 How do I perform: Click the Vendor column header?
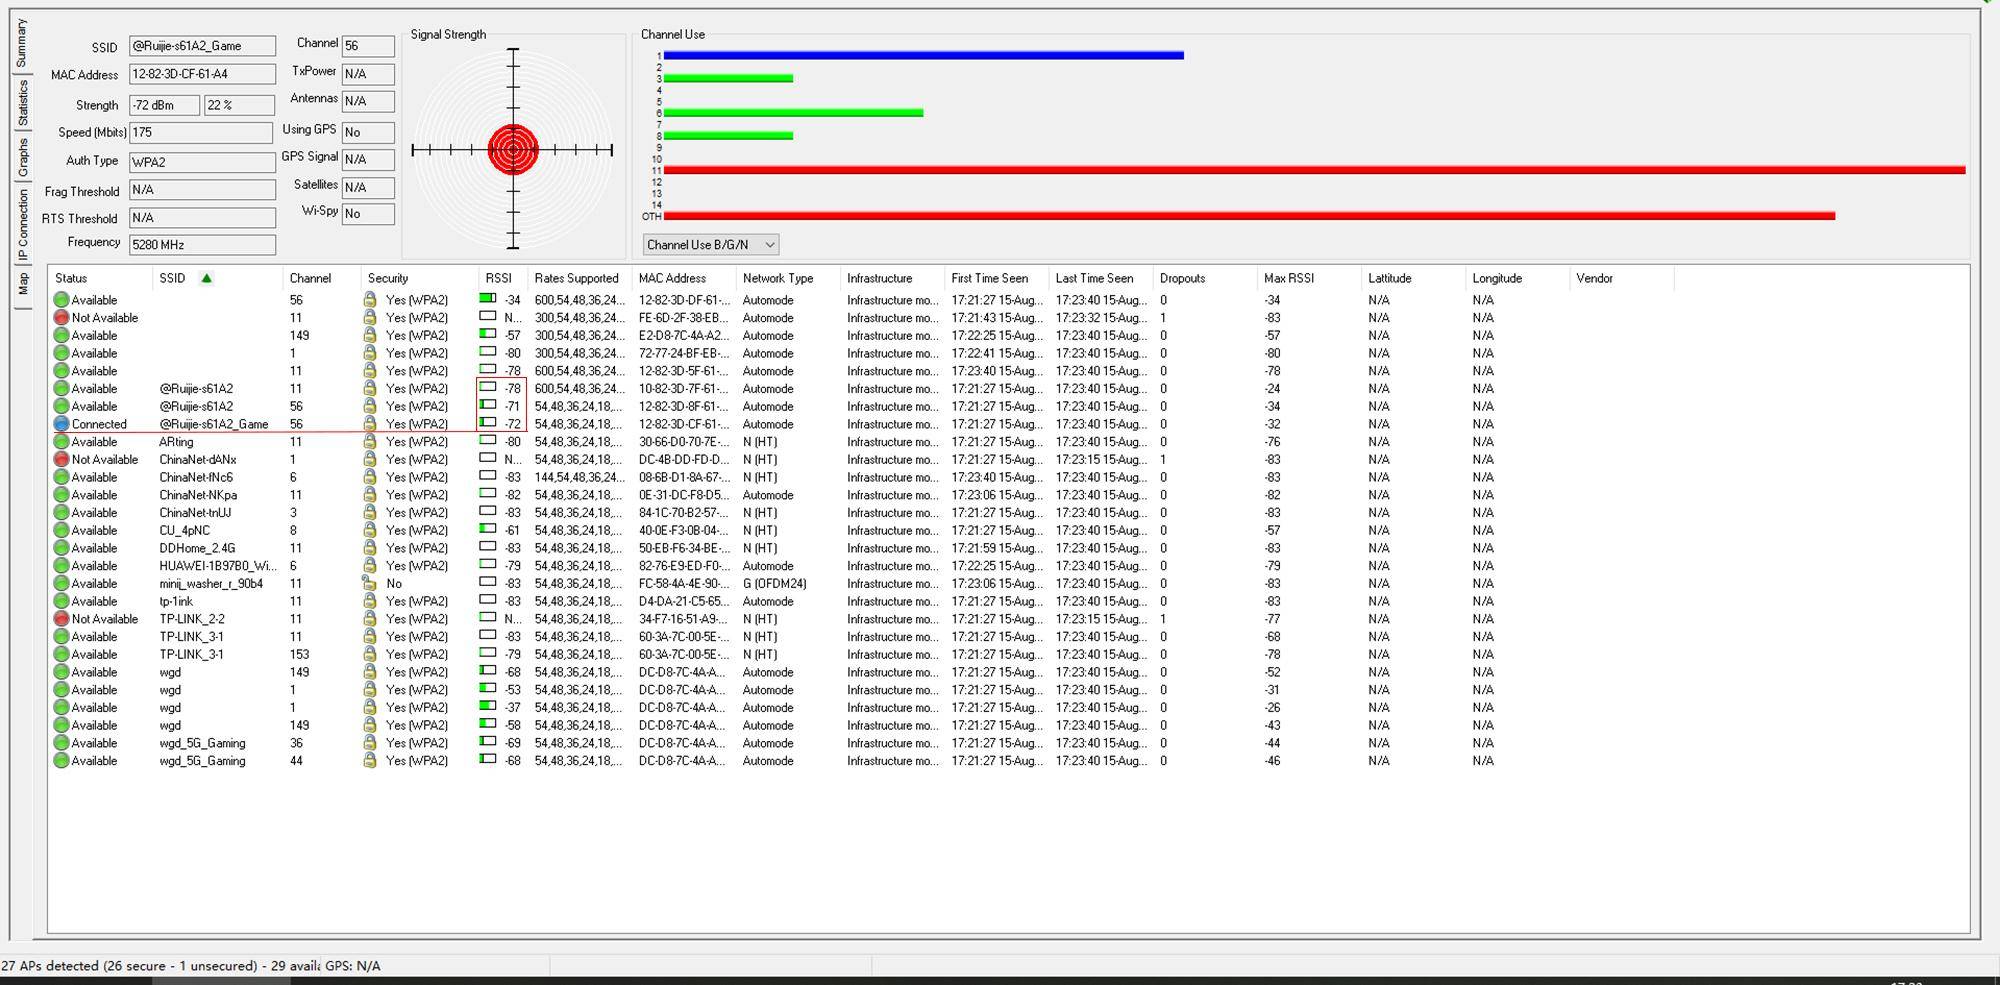tap(1594, 278)
